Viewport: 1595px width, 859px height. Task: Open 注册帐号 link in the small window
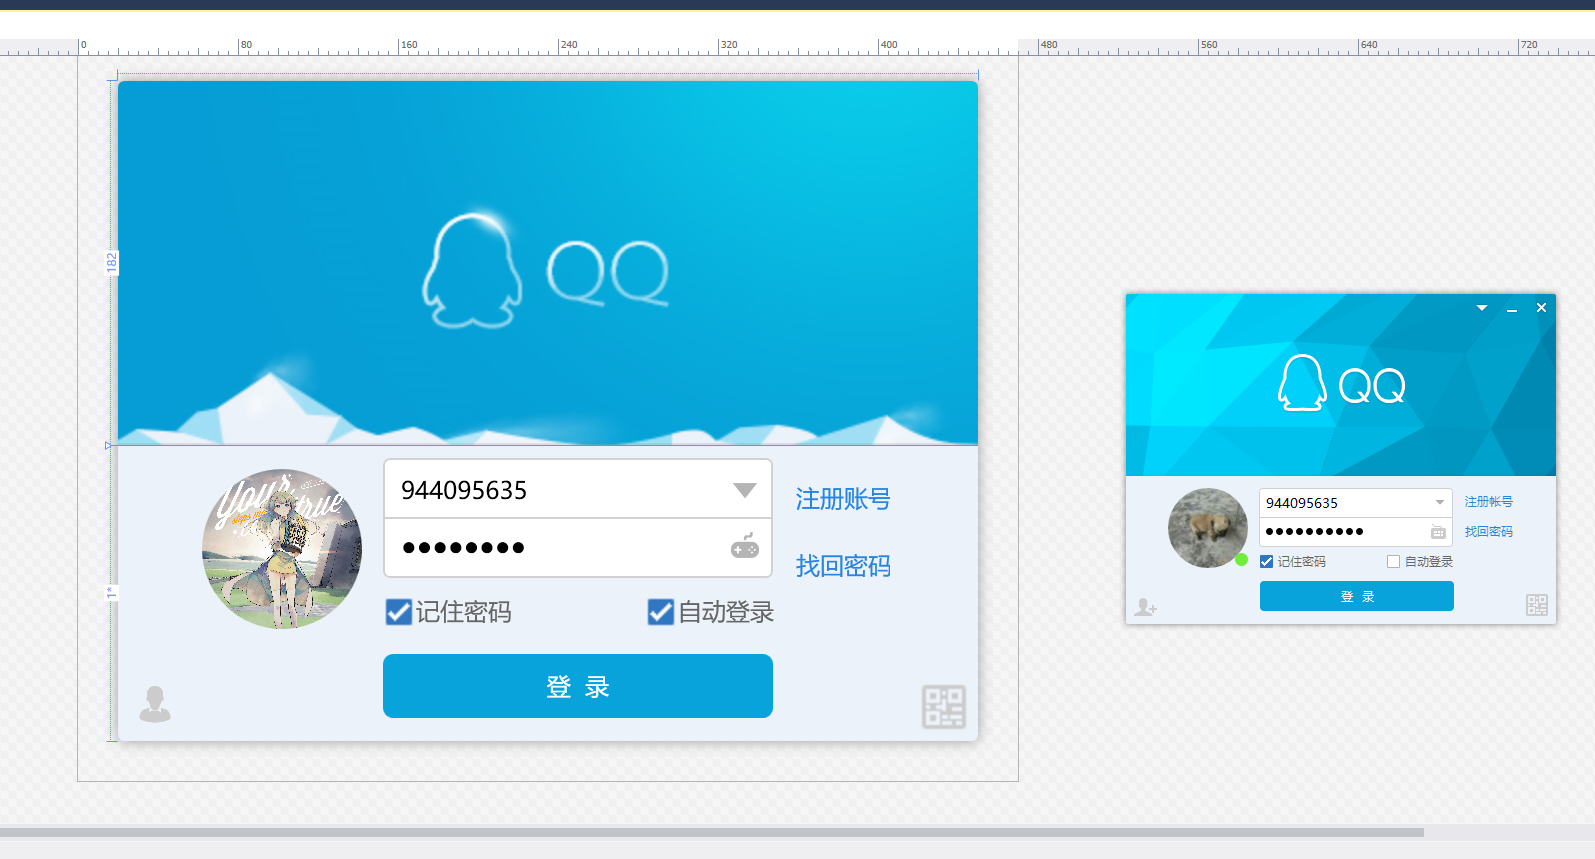tap(1489, 502)
